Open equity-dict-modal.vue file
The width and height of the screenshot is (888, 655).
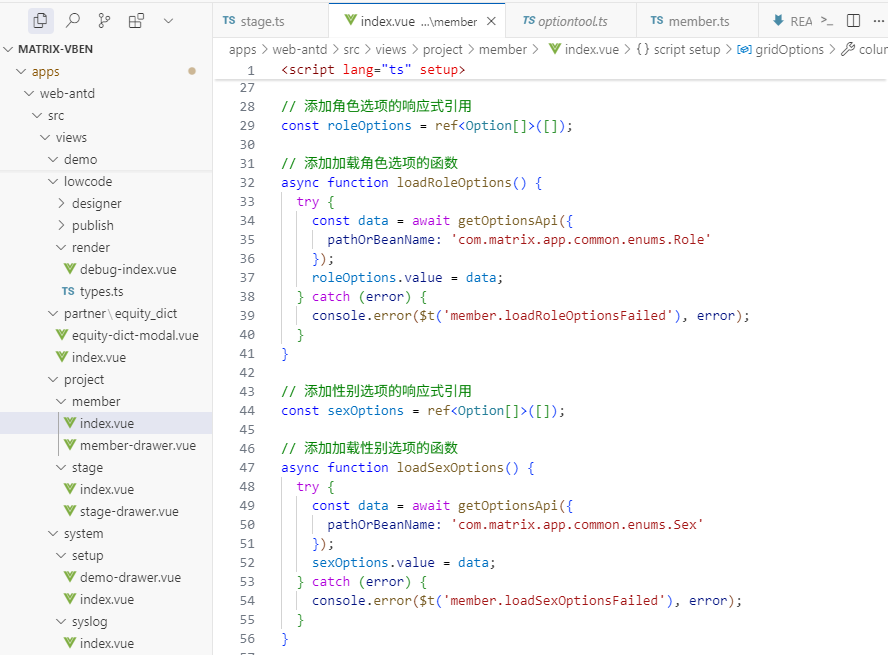pyautogui.click(x=134, y=335)
